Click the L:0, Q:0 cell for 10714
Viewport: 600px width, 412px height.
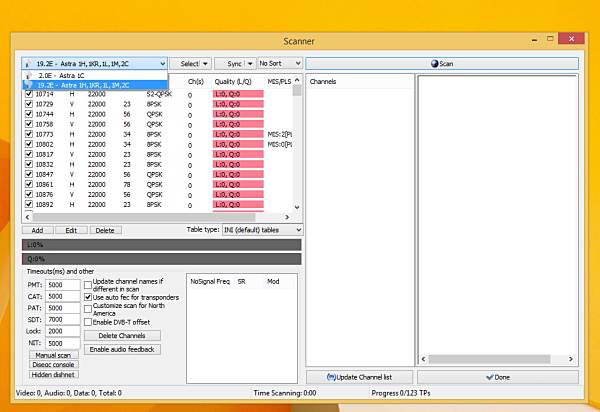point(238,94)
